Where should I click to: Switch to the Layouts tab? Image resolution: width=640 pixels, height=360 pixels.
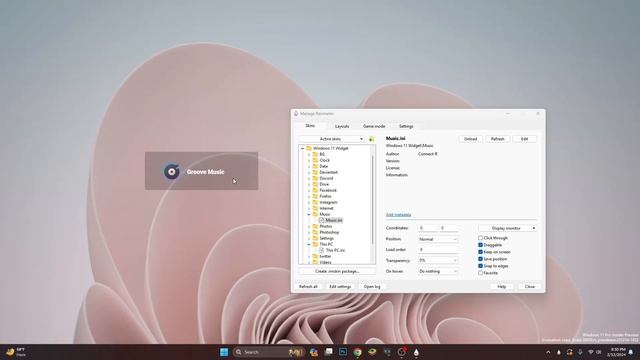click(342, 127)
